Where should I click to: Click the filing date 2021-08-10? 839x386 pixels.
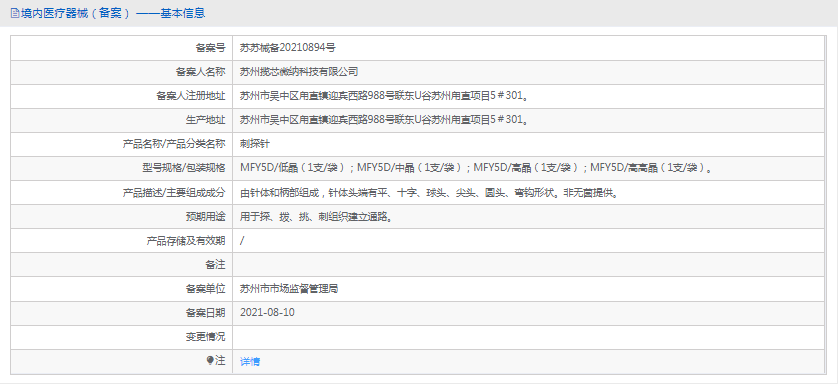pyautogui.click(x=268, y=313)
